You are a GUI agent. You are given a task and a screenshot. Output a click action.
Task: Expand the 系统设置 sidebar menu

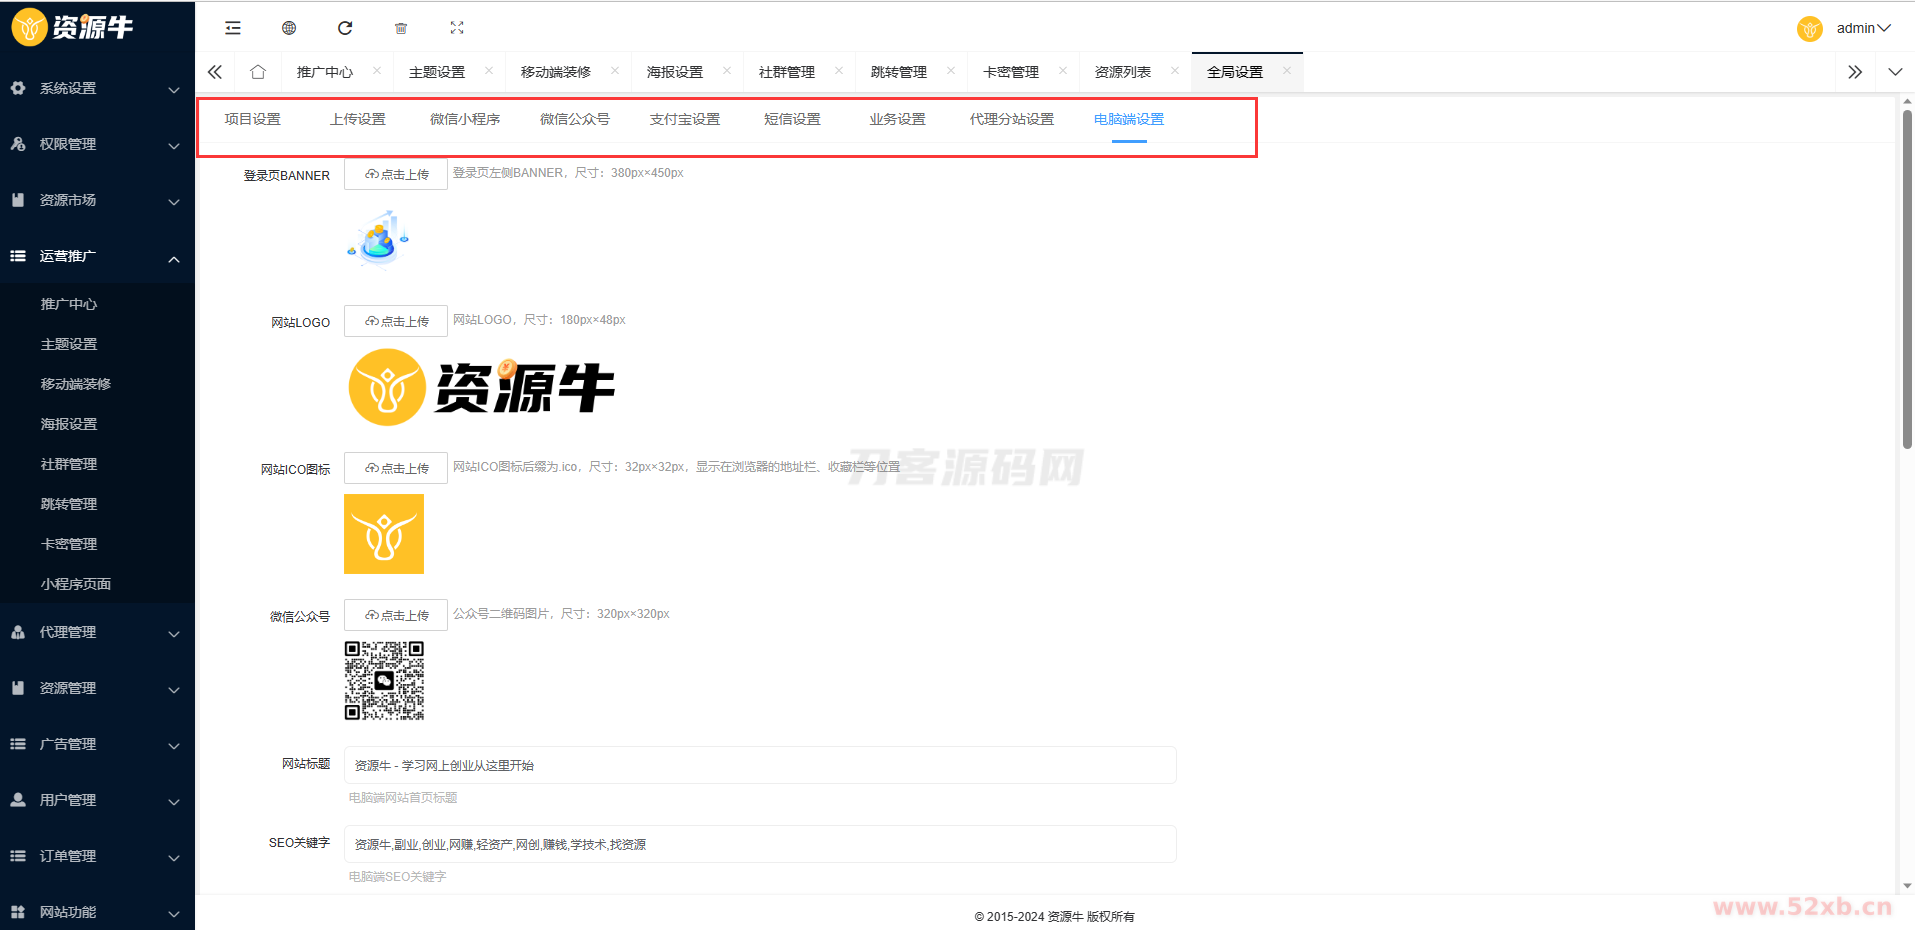tap(97, 88)
